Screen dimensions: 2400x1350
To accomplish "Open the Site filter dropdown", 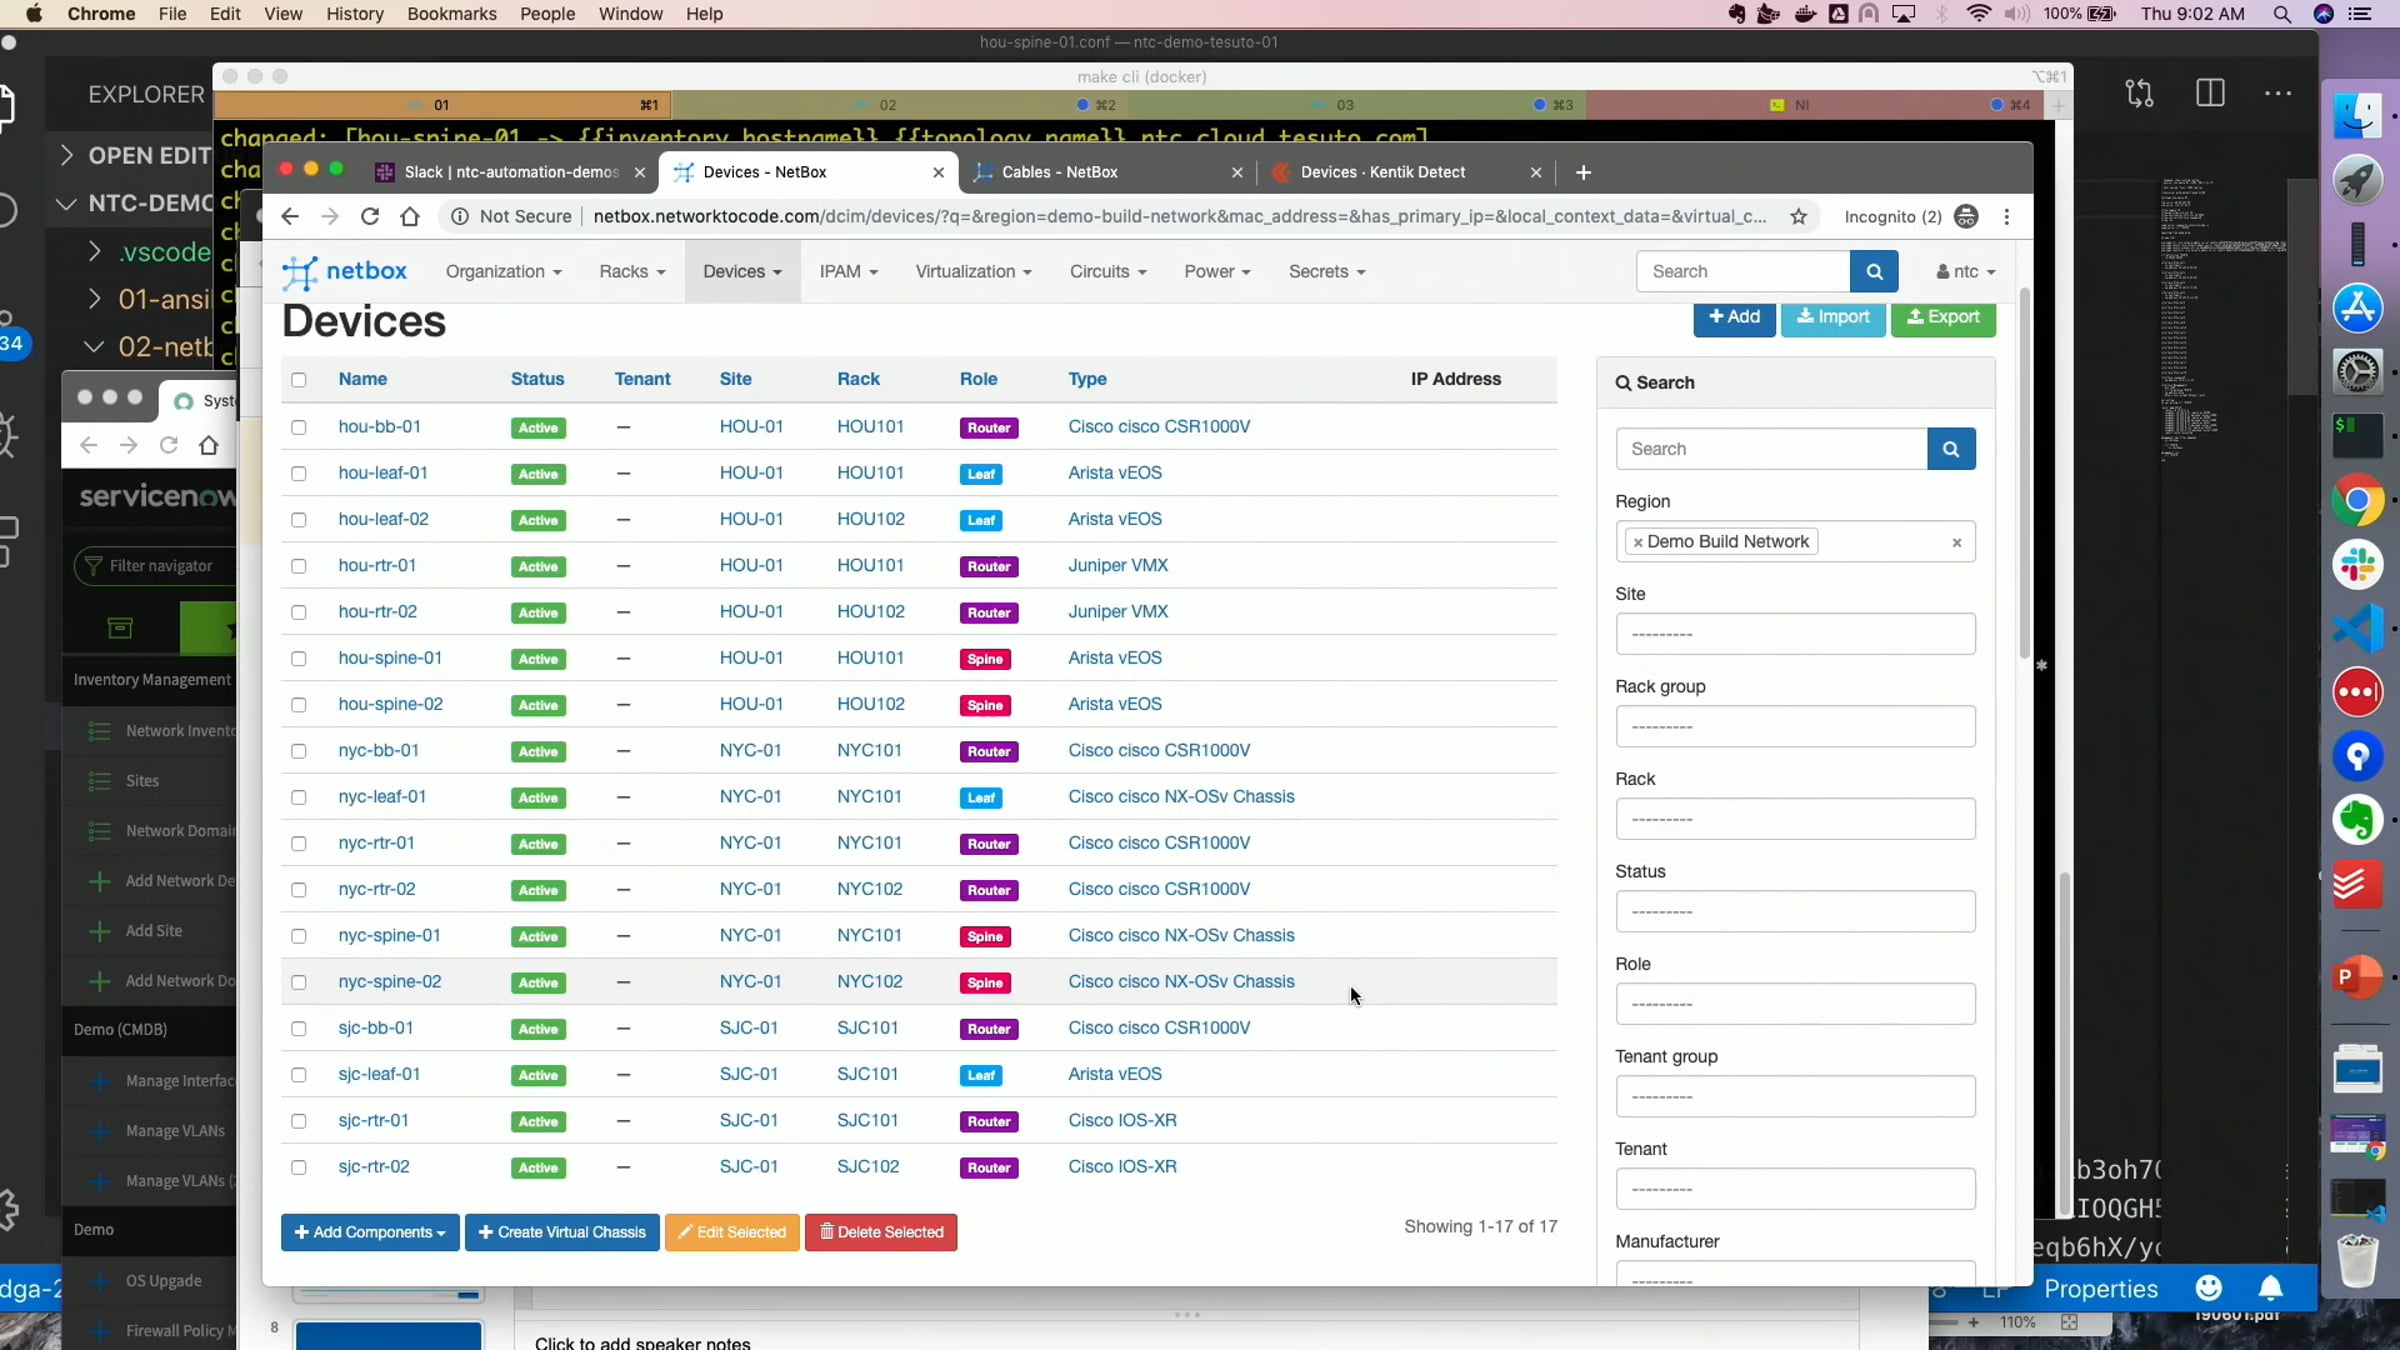I will [x=1795, y=634].
